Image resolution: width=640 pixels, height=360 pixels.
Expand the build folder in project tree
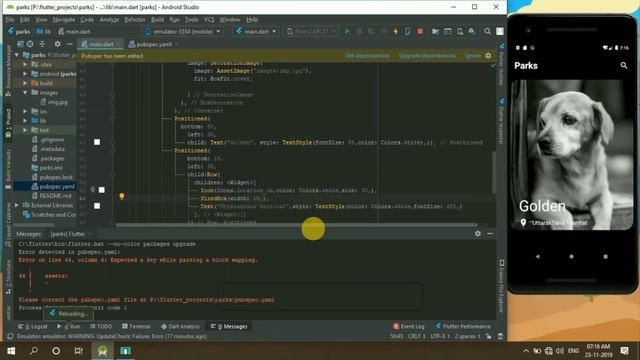pyautogui.click(x=25, y=83)
